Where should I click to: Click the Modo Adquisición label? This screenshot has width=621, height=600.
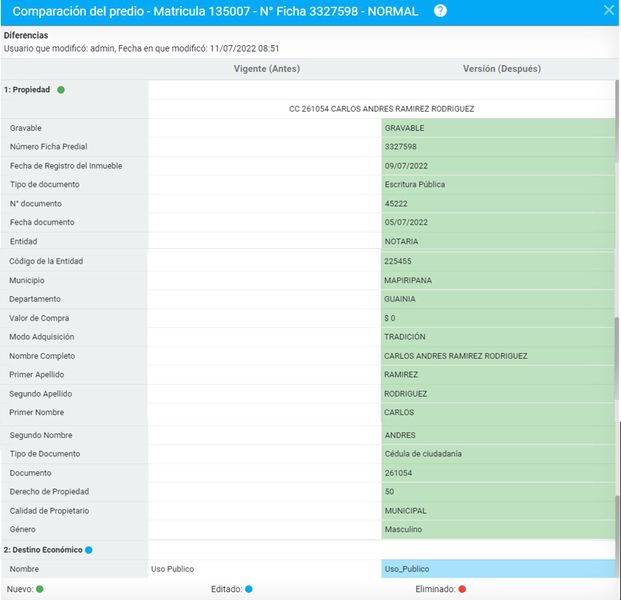click(x=42, y=337)
